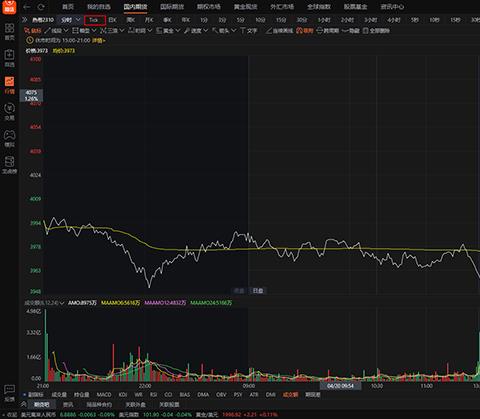480x419 pixels.
Task: Select the mouse cursor drawing tool
Action: pyautogui.click(x=33, y=31)
